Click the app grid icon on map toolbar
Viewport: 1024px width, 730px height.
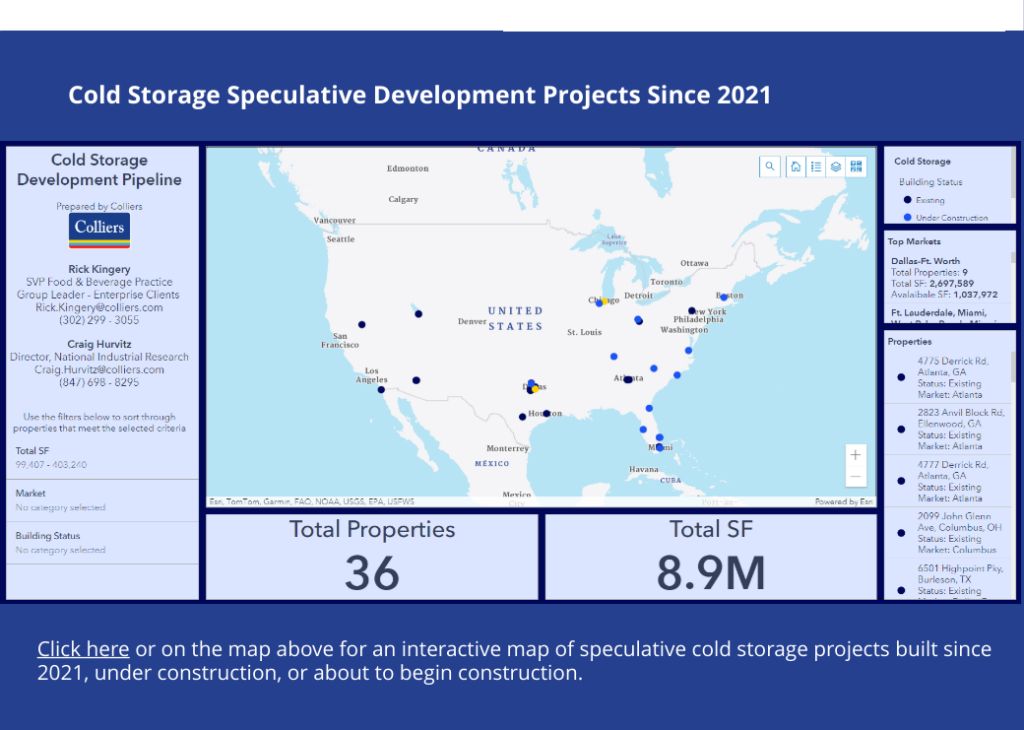856,166
